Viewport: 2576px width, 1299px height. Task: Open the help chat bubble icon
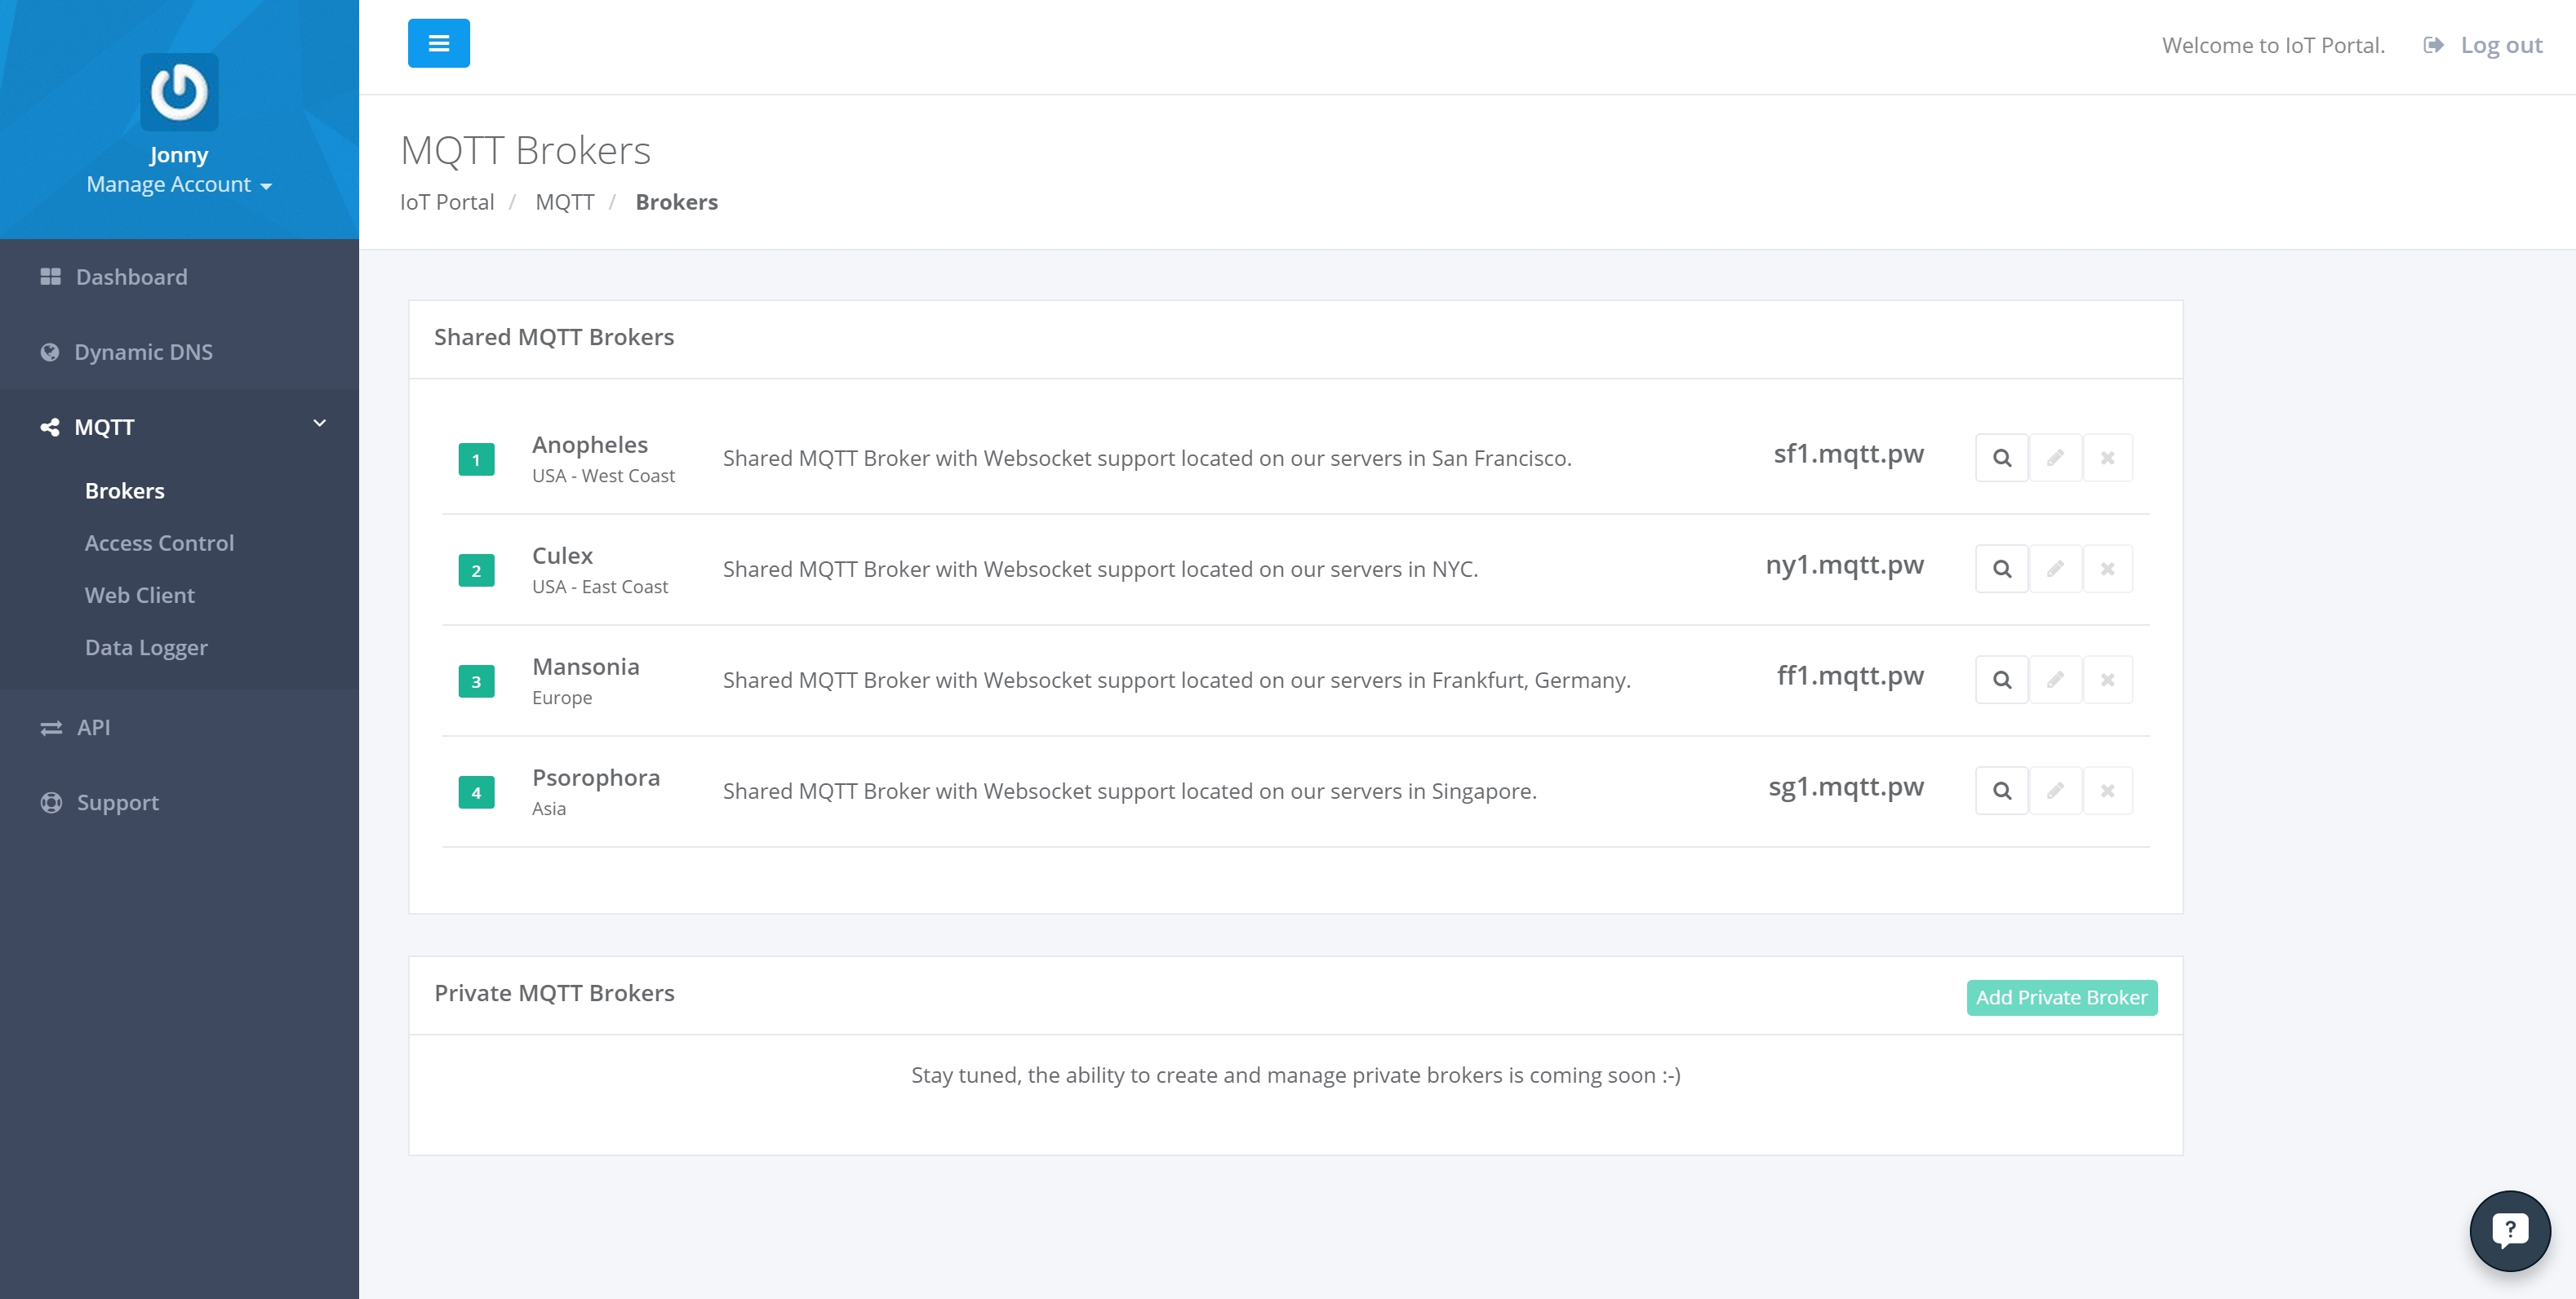pyautogui.click(x=2509, y=1230)
